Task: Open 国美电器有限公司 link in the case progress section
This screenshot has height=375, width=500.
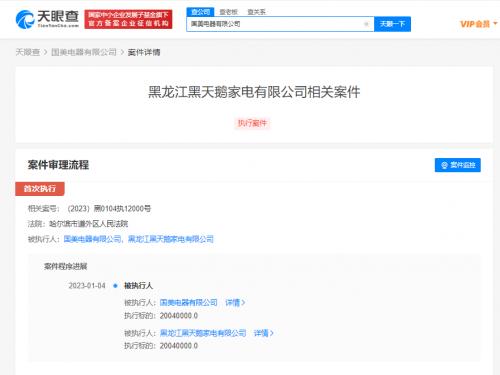Action: (x=188, y=302)
